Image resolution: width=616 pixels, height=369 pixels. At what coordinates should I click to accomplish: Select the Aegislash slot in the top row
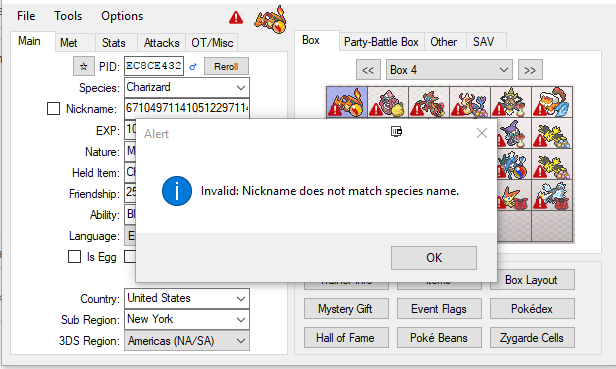(511, 102)
